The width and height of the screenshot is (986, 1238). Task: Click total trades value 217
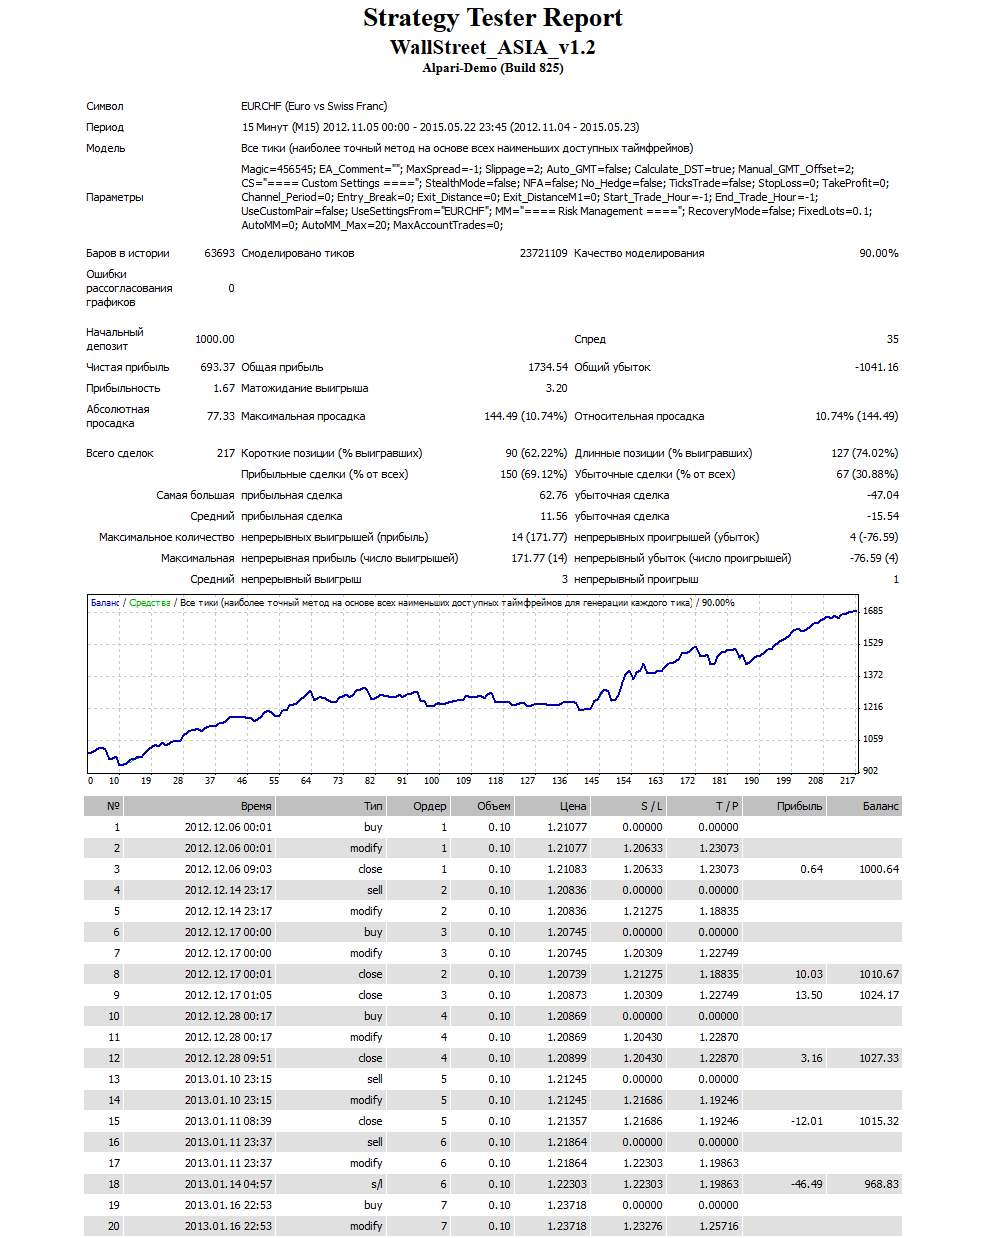[226, 453]
